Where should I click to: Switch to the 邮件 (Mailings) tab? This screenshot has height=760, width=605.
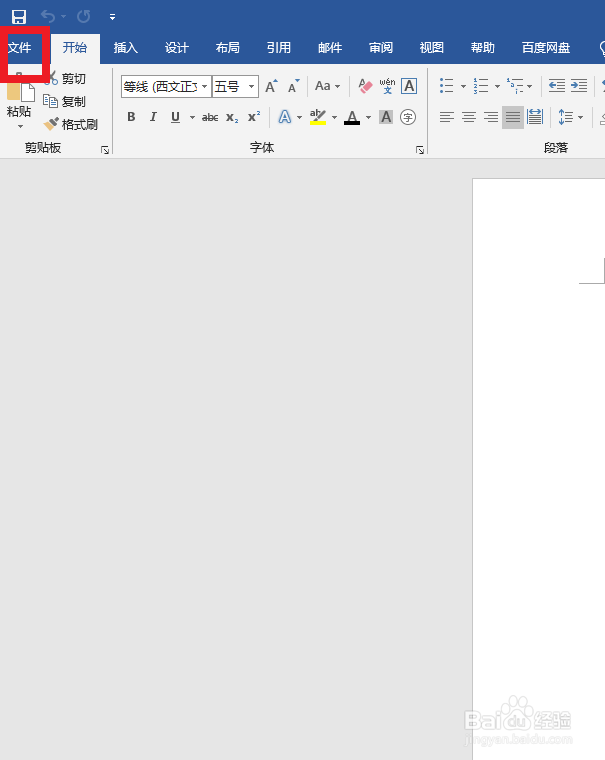(x=330, y=48)
